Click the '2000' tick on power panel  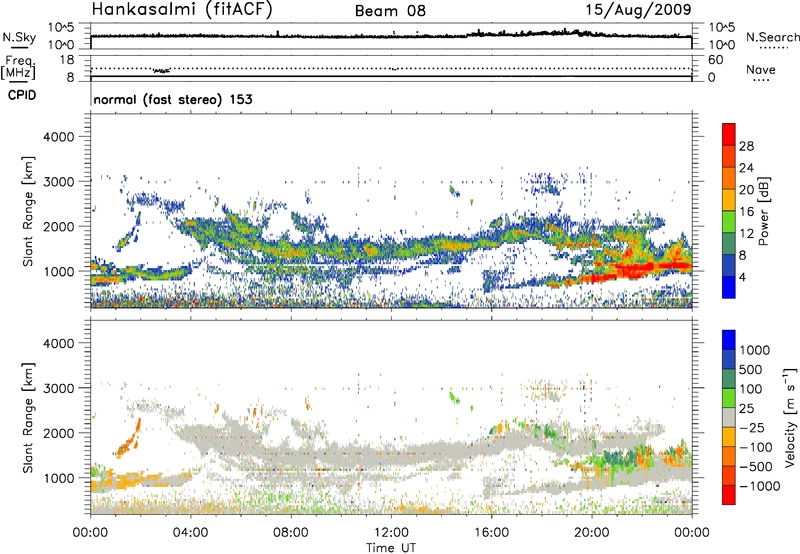pyautogui.click(x=58, y=226)
